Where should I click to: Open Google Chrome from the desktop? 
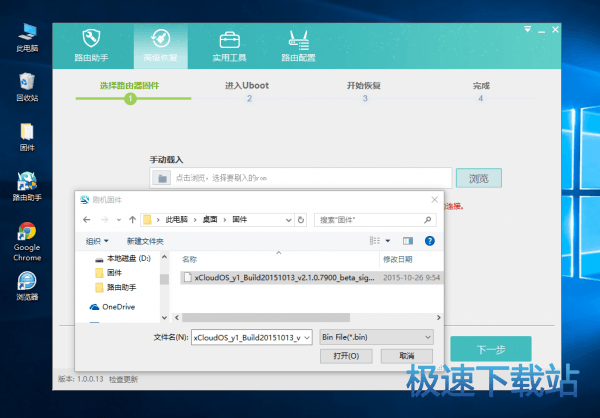27,240
